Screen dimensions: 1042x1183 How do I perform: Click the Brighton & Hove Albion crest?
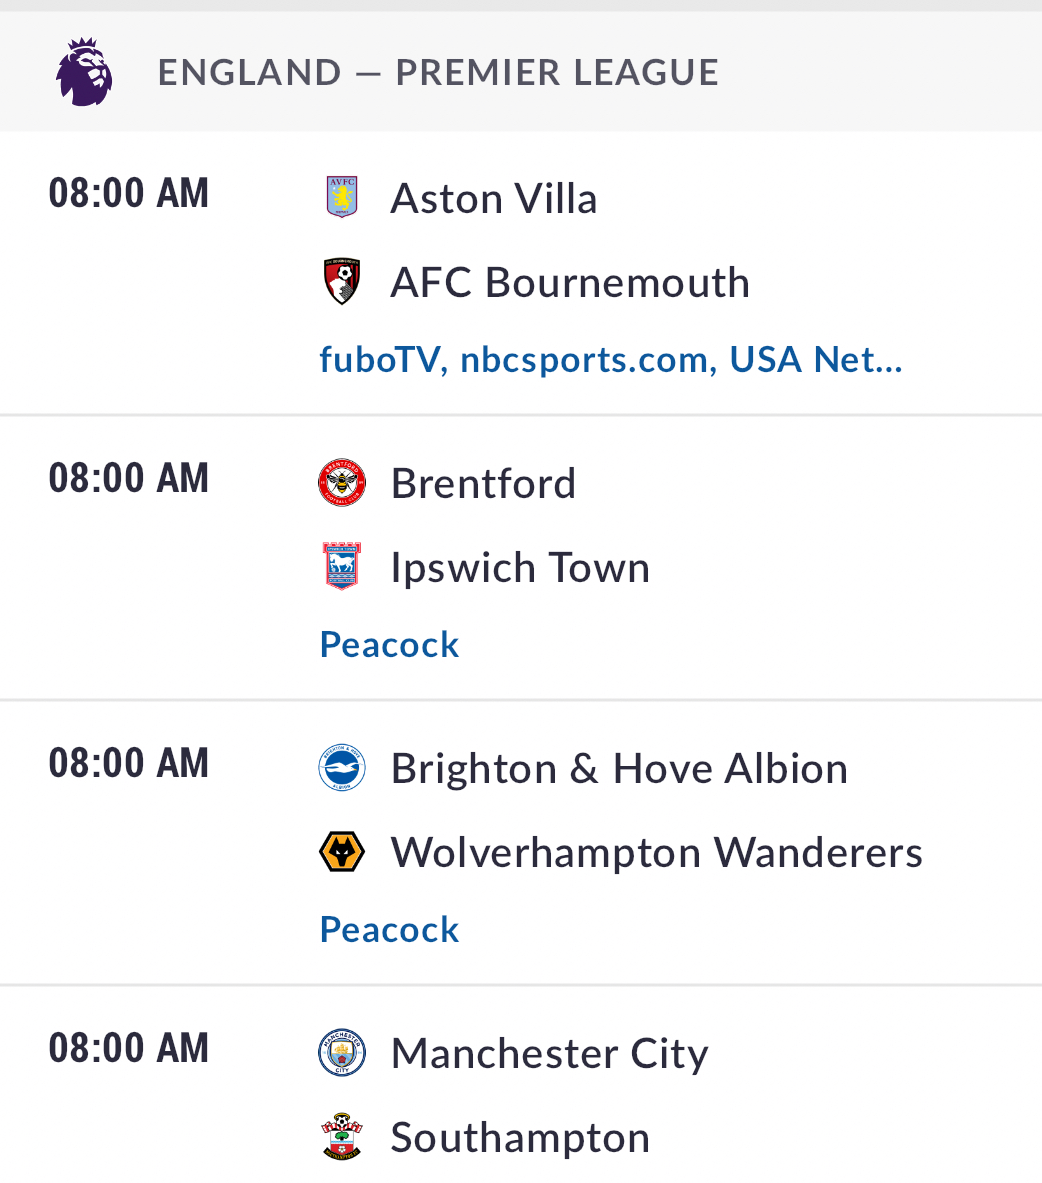click(342, 767)
